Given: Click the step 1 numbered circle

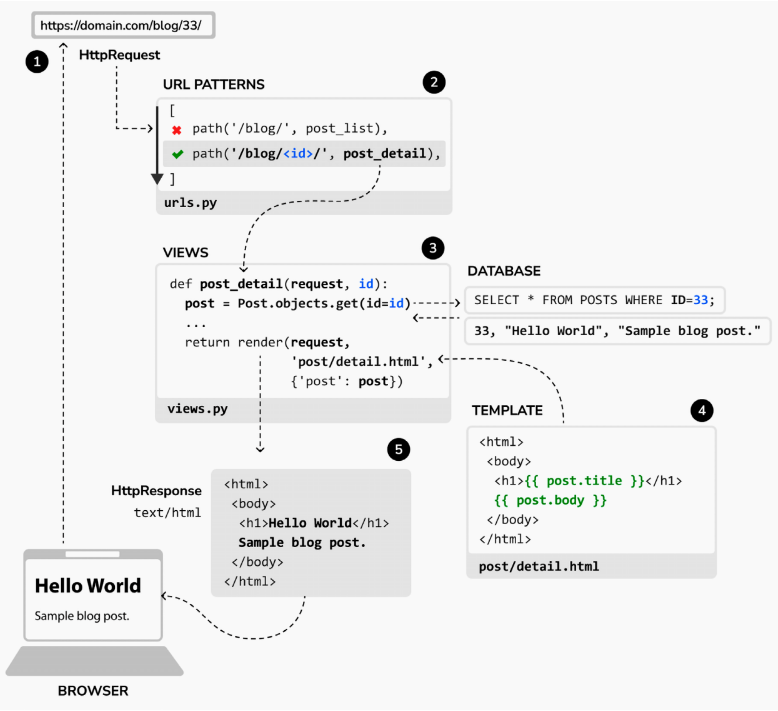Looking at the screenshot, I should click(37, 62).
